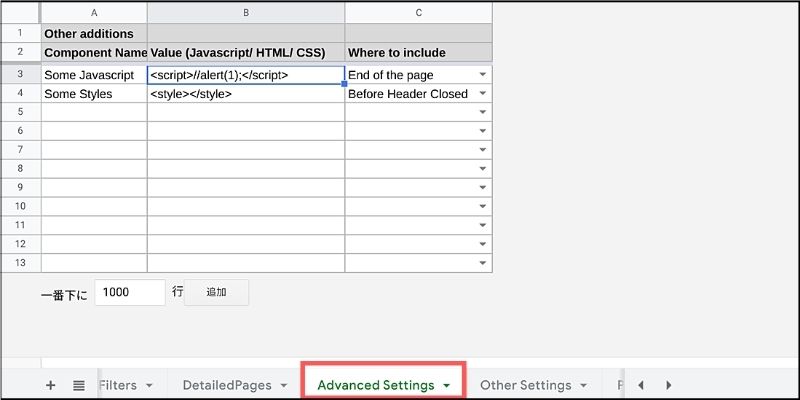The image size is (800, 400).
Task: Switch to the Other Settings sheet tab
Action: click(x=525, y=385)
